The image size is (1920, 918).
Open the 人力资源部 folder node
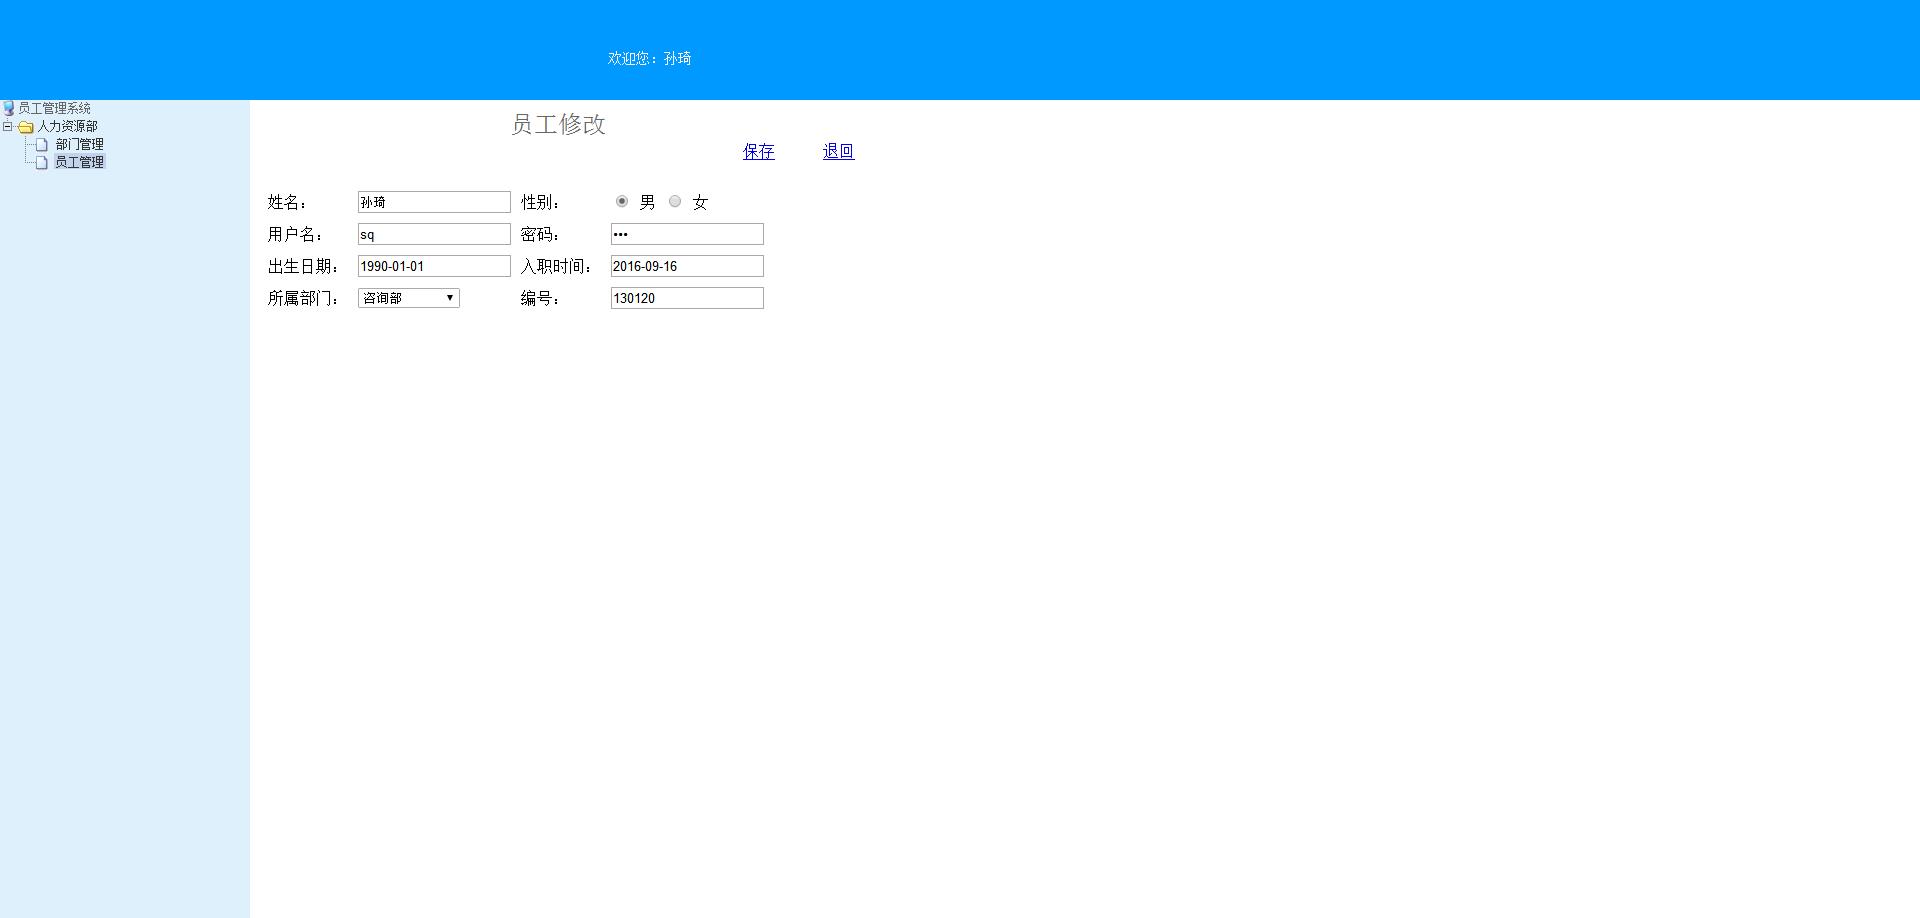click(65, 126)
